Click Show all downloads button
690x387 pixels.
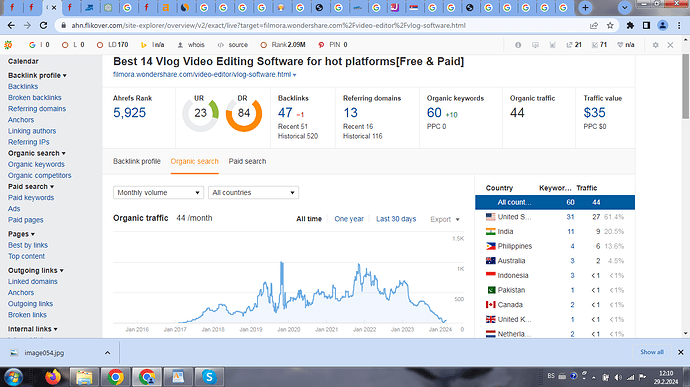point(652,352)
